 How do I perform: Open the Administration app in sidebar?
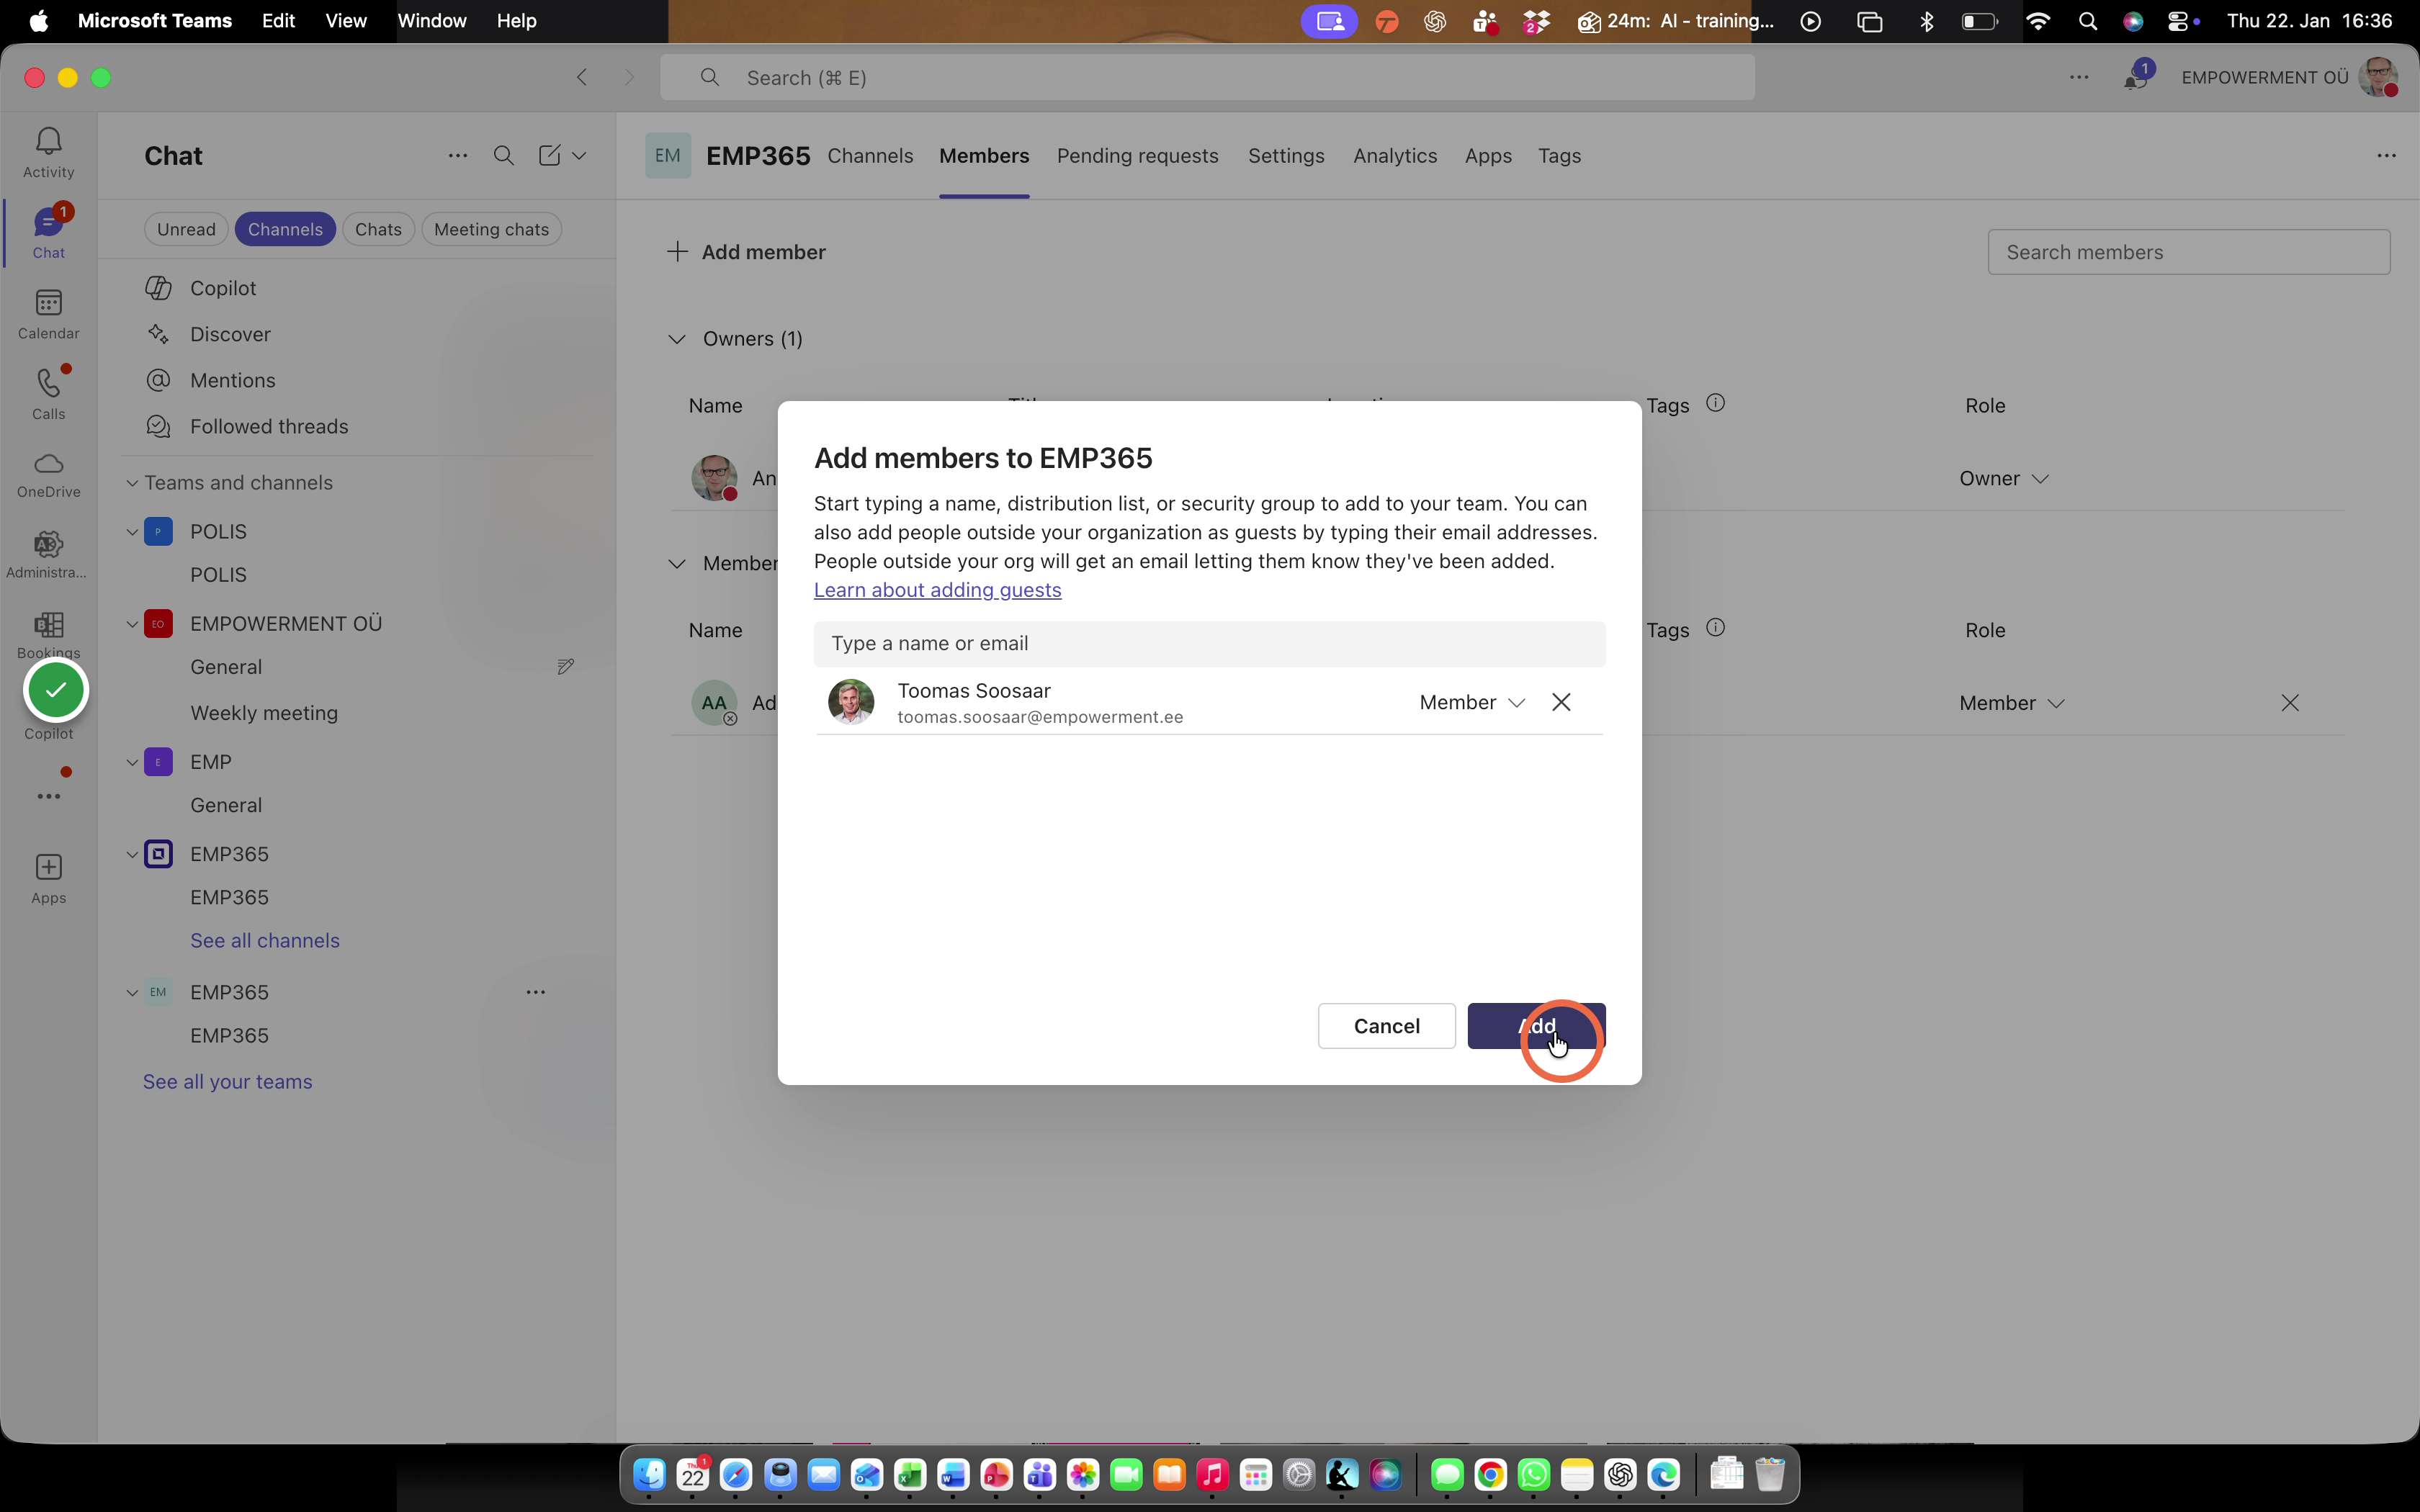pyautogui.click(x=48, y=554)
